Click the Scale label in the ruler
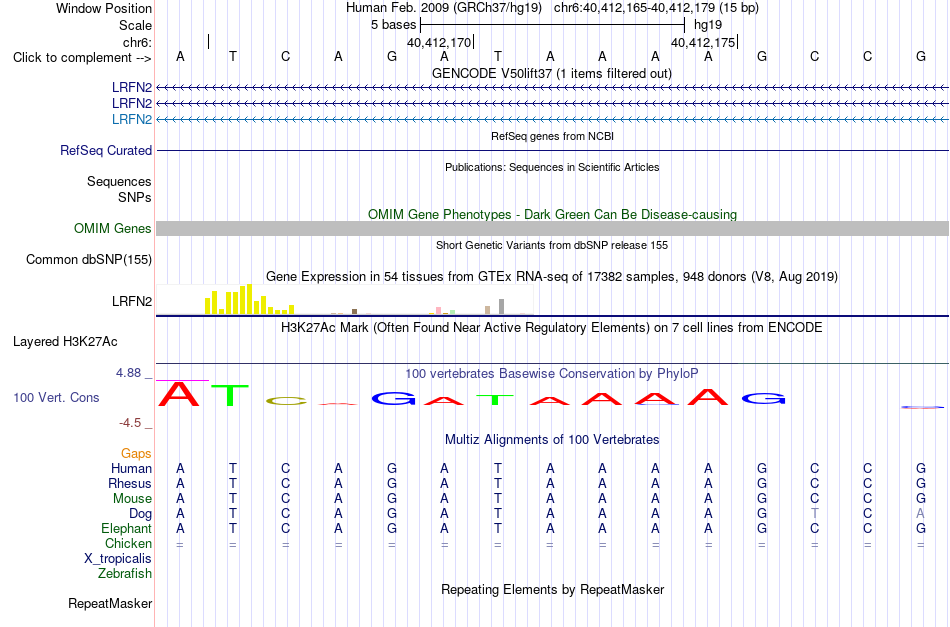Screen dimensions: 950x627 (135, 25)
